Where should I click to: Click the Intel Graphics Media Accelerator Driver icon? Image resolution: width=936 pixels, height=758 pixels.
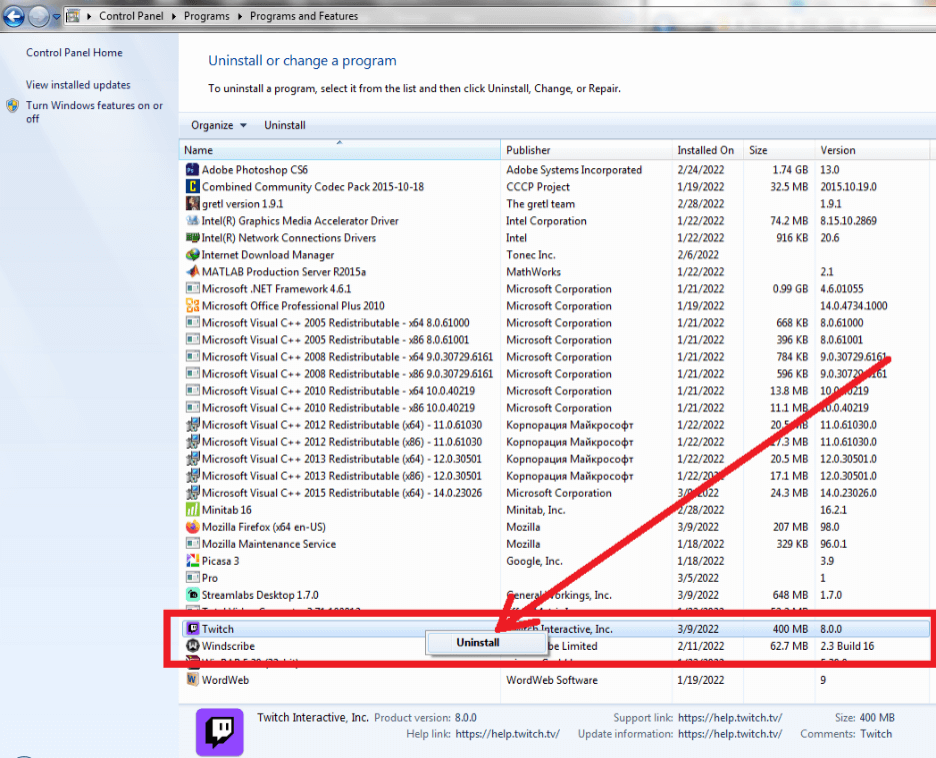pyautogui.click(x=192, y=221)
